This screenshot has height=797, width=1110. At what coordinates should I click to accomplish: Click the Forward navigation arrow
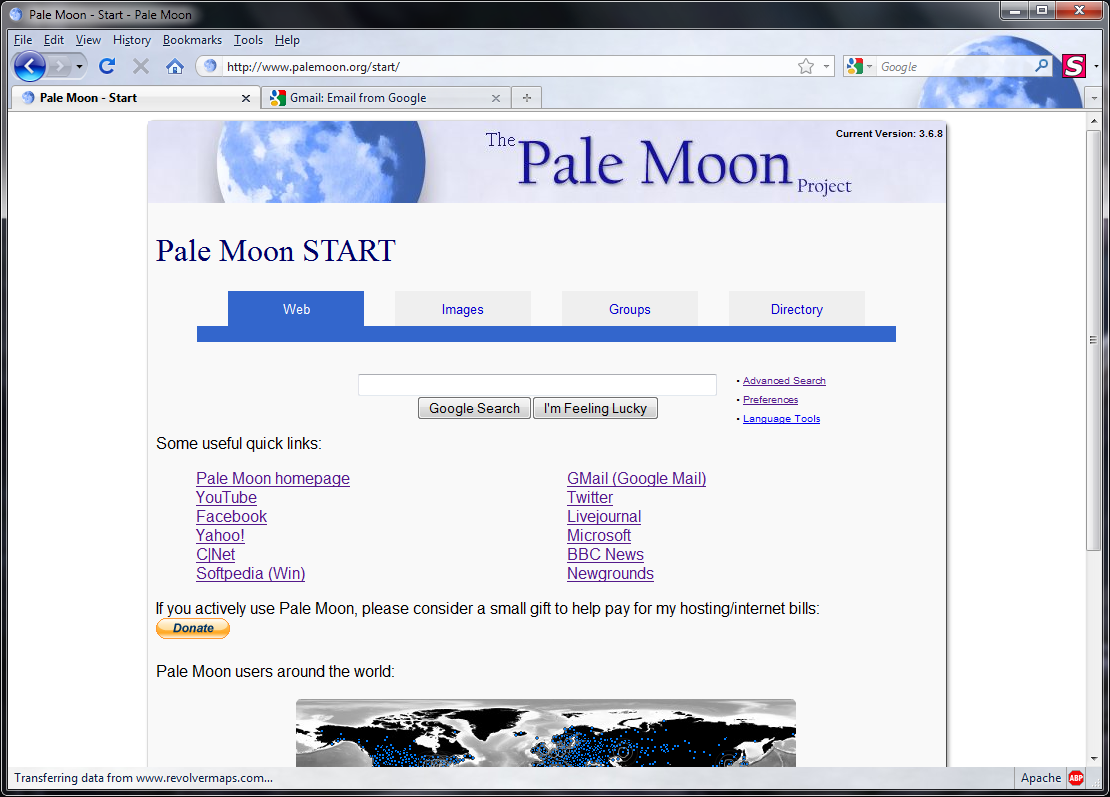[60, 67]
